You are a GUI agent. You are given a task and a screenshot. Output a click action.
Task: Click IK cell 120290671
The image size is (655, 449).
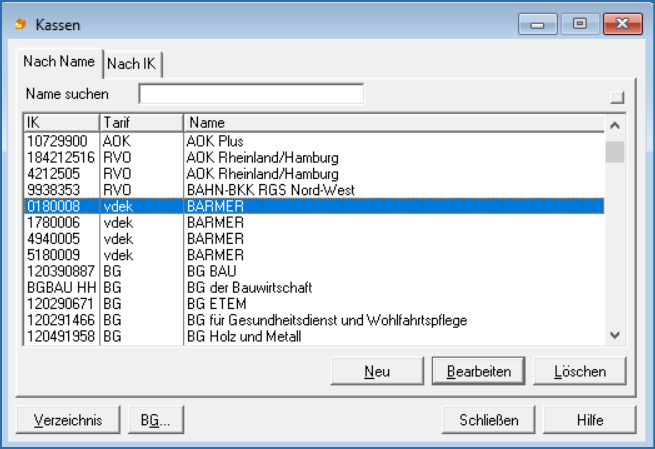pyautogui.click(x=61, y=304)
